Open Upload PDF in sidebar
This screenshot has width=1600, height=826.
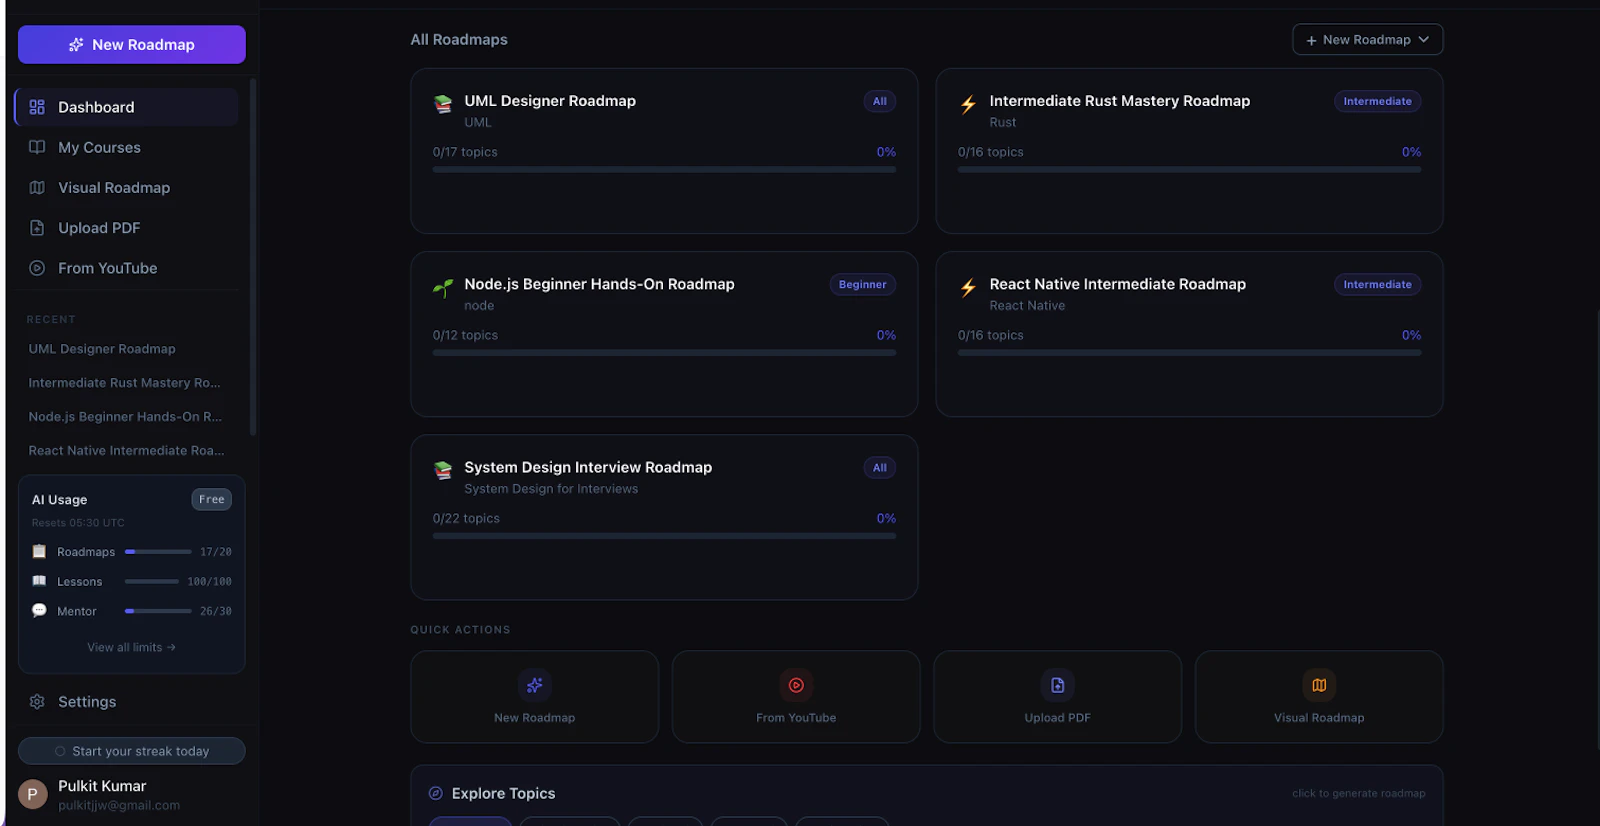click(x=126, y=228)
